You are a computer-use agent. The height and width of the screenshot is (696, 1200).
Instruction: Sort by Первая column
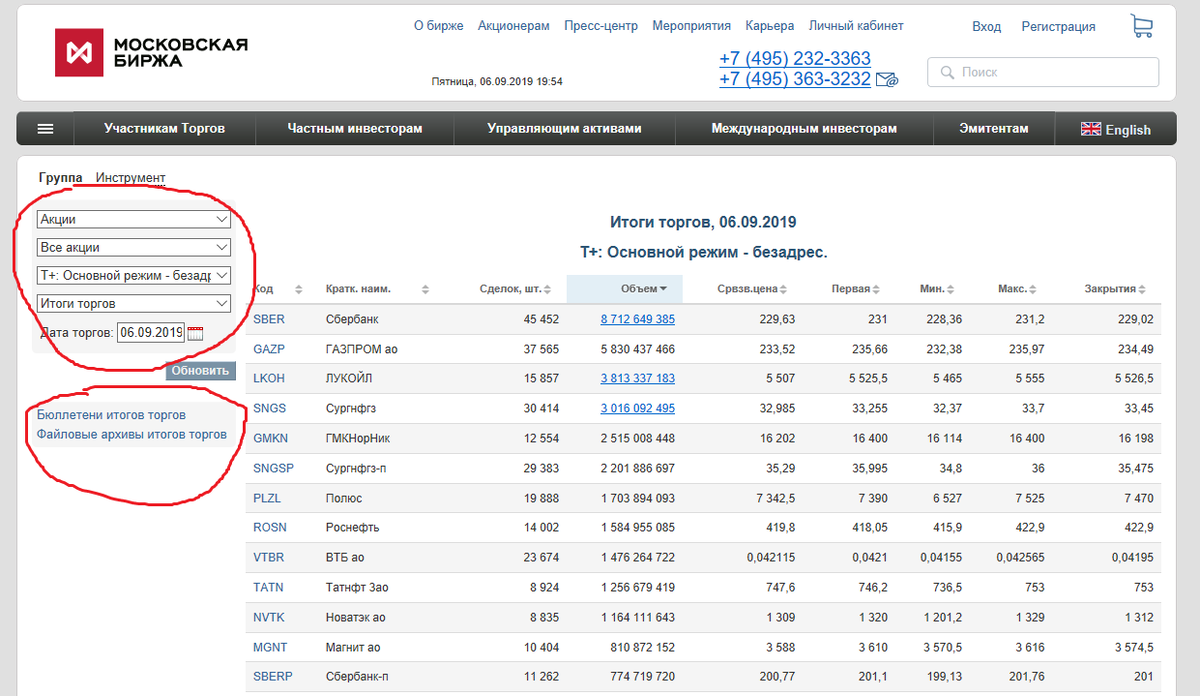(856, 289)
